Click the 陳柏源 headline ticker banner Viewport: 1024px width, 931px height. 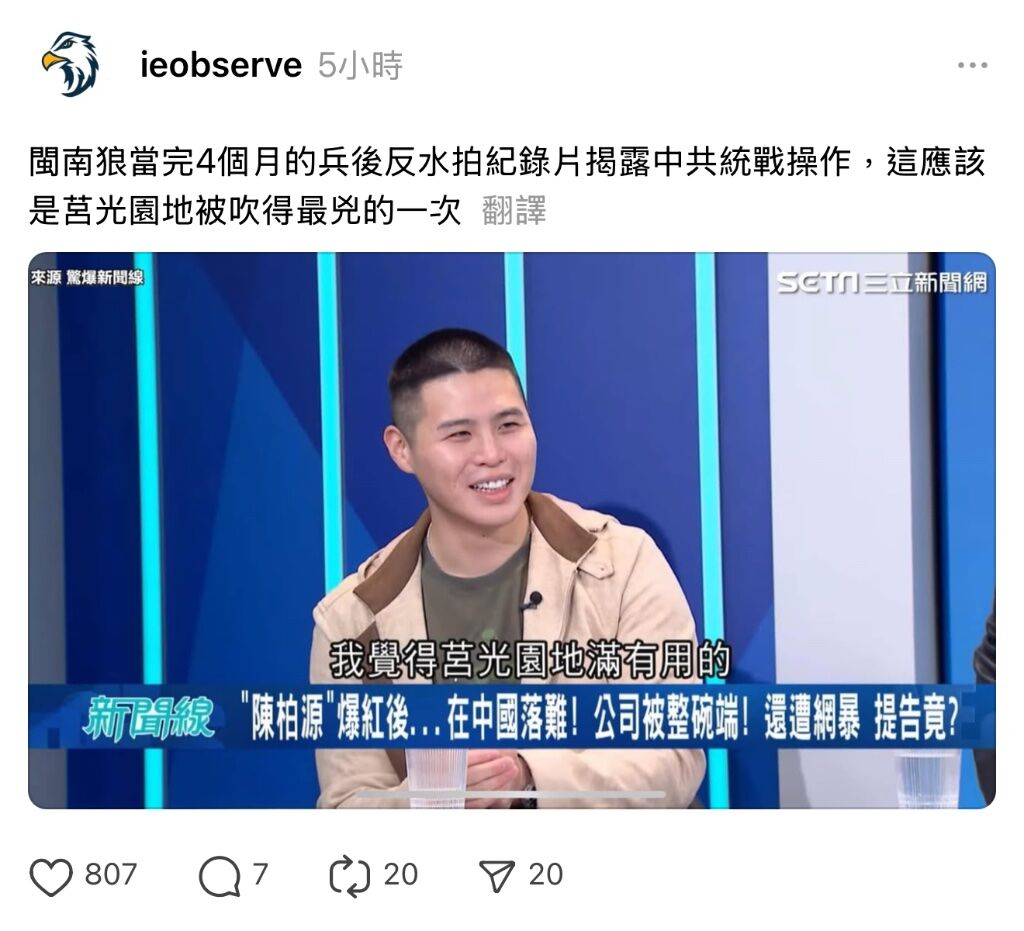tap(511, 716)
